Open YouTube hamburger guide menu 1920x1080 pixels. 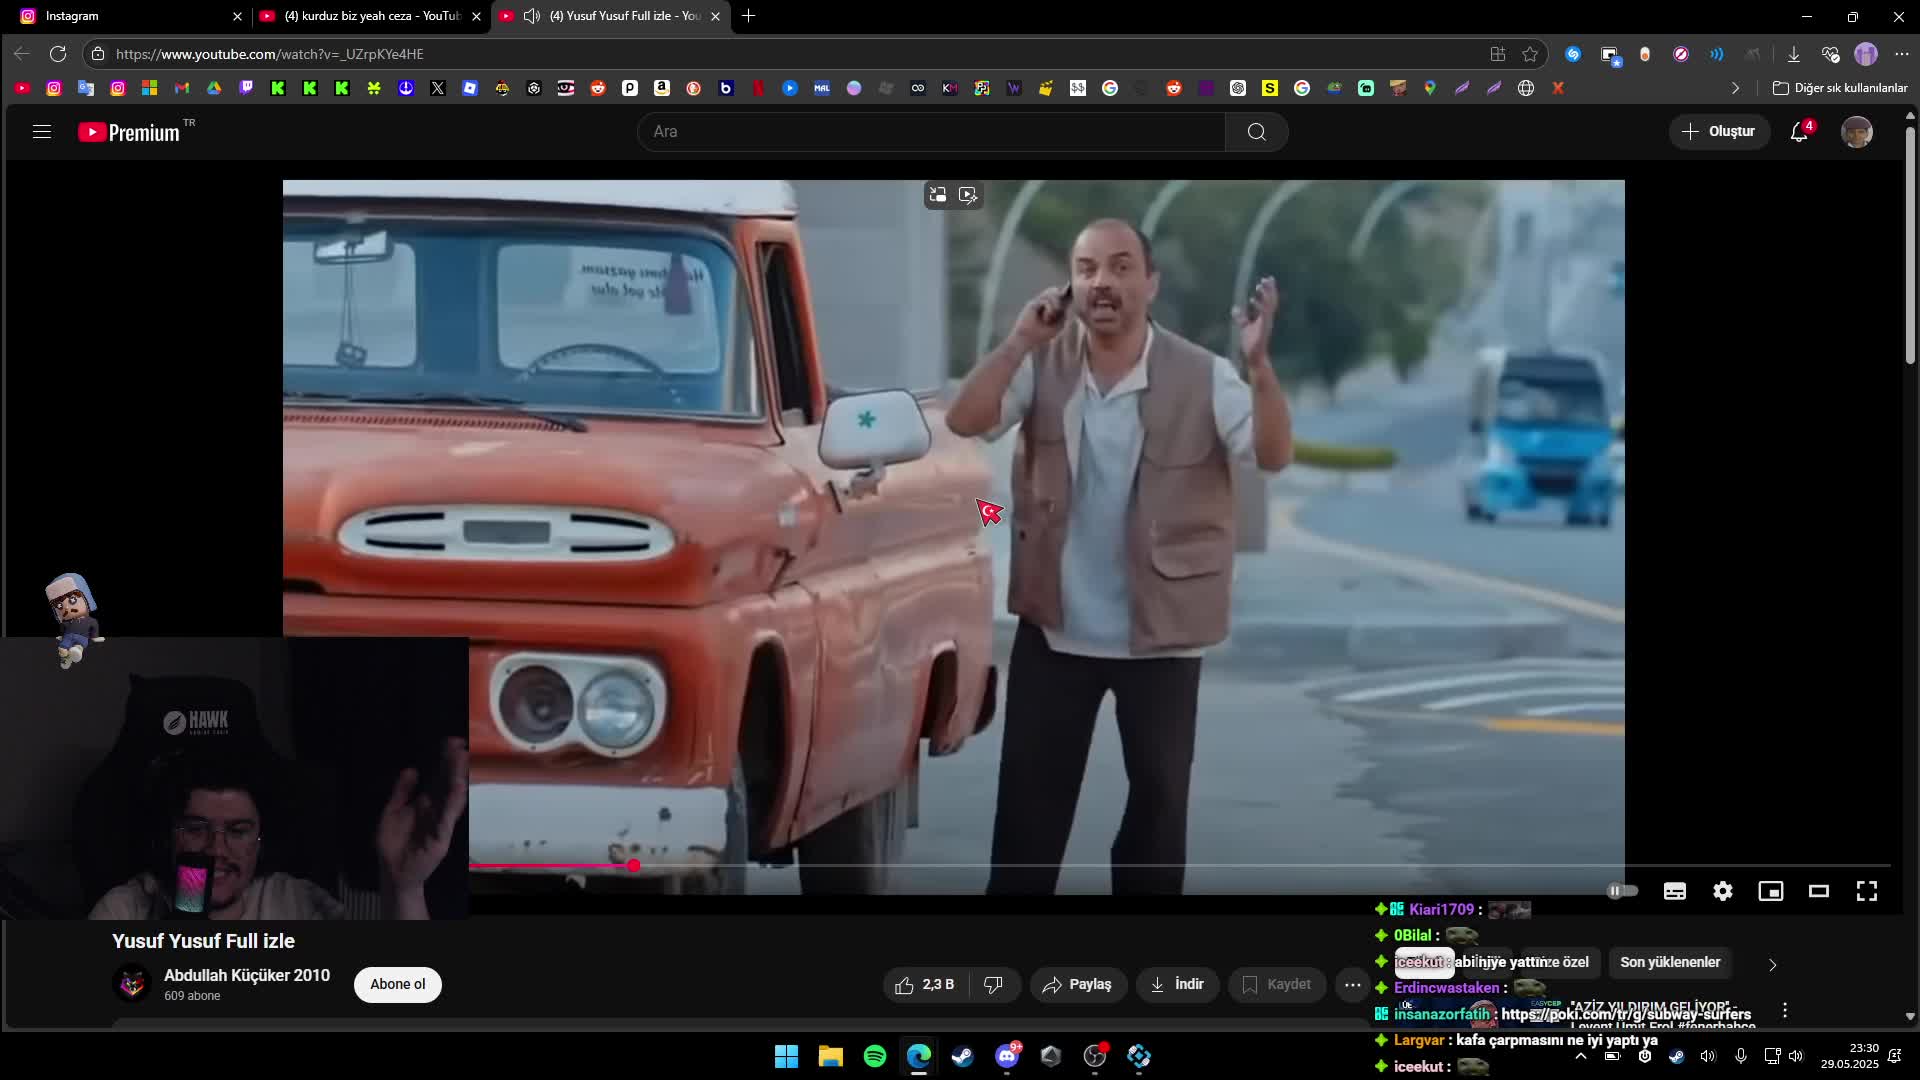click(x=42, y=131)
